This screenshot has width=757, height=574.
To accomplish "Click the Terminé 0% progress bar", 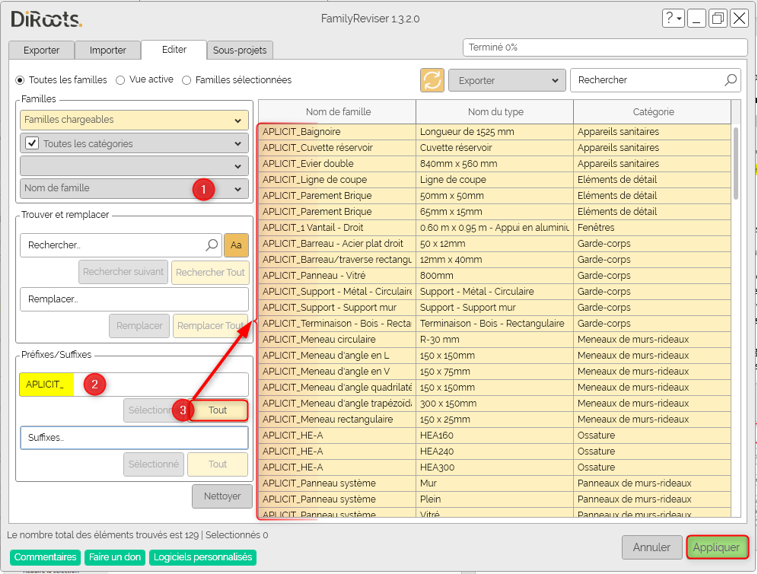I will [604, 47].
